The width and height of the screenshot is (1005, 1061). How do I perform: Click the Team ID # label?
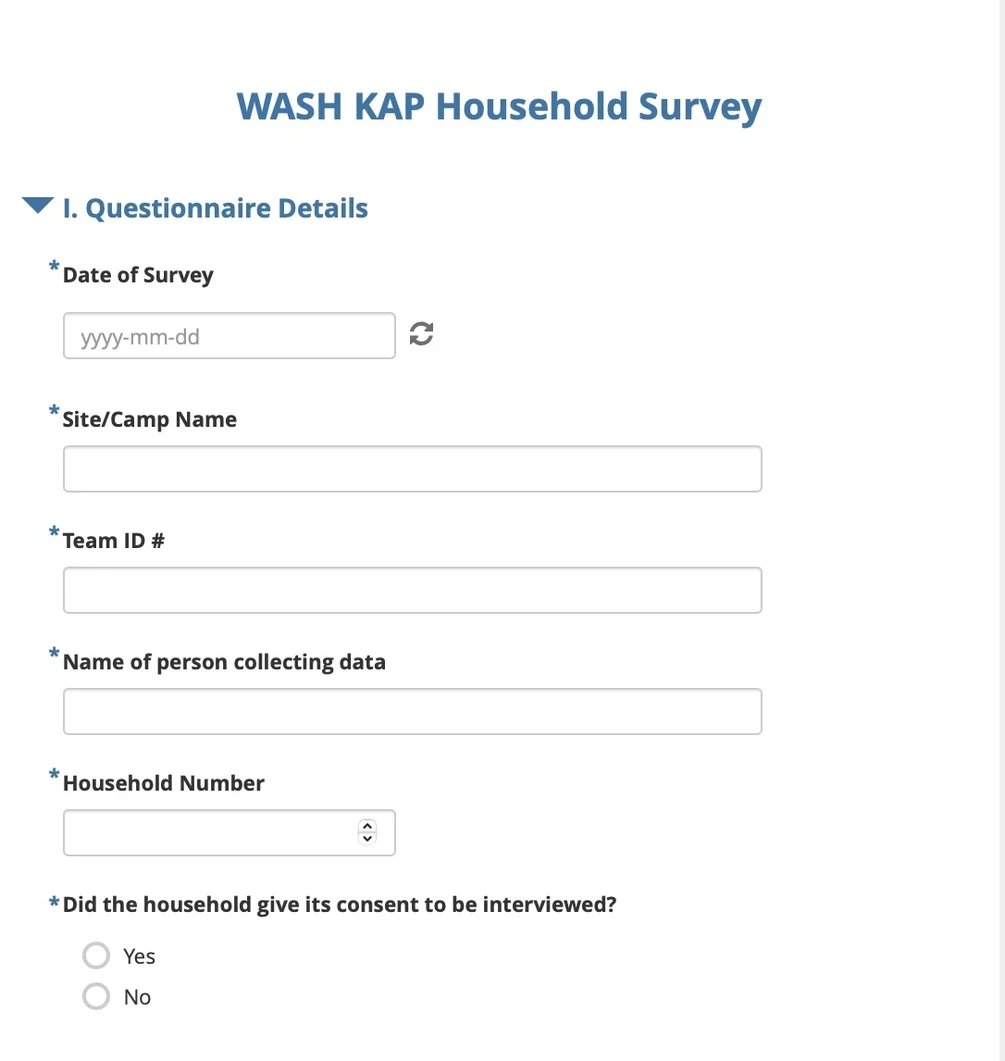pyautogui.click(x=114, y=541)
